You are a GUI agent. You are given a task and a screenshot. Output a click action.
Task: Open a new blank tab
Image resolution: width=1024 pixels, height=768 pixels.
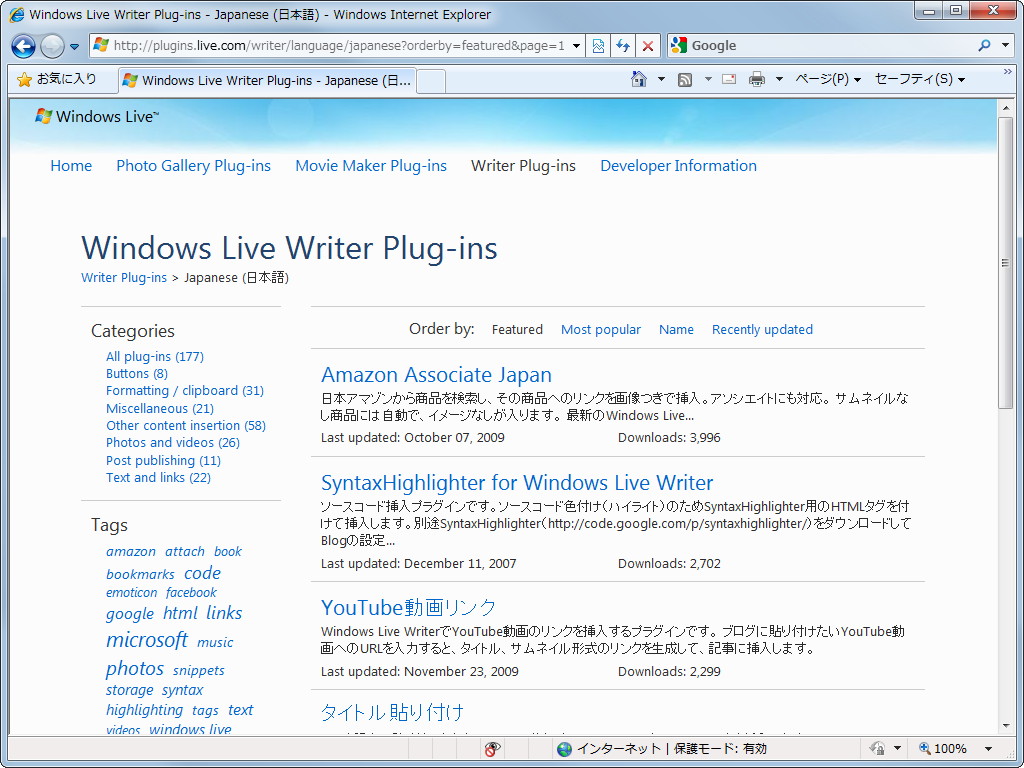click(x=431, y=81)
